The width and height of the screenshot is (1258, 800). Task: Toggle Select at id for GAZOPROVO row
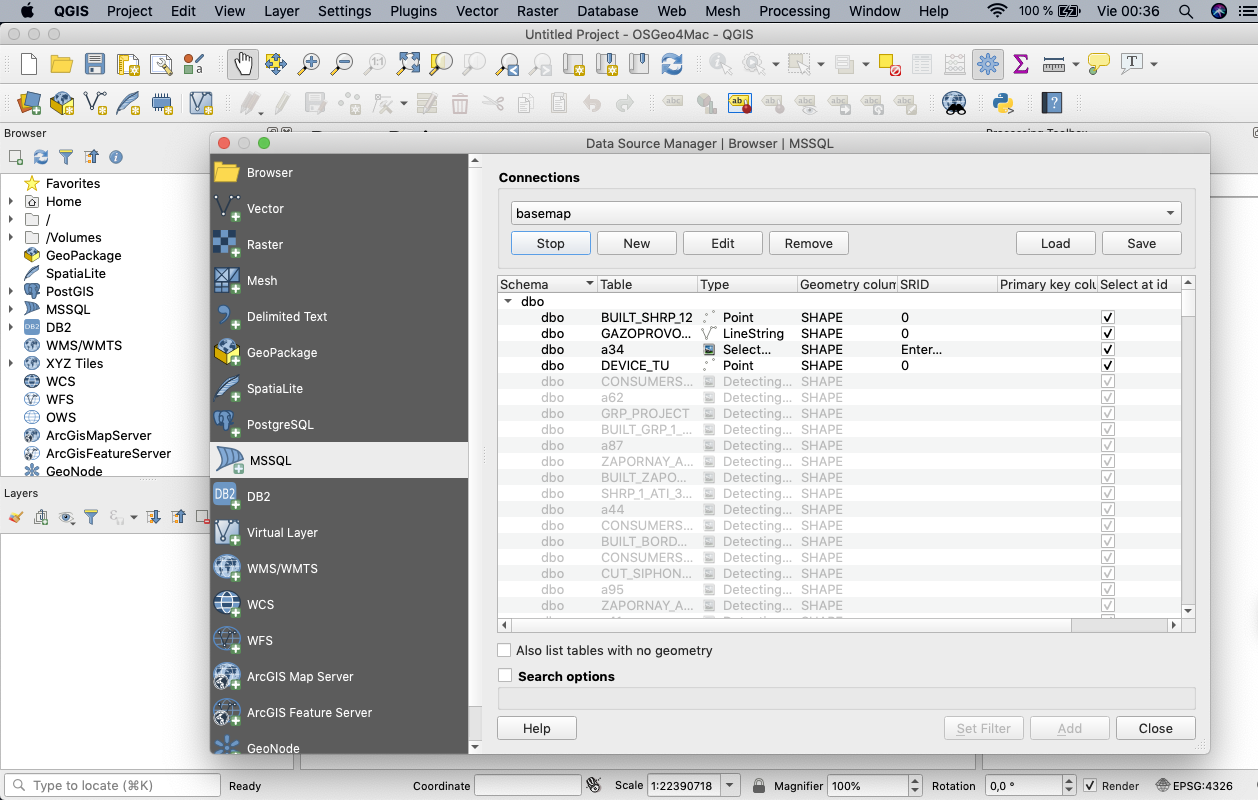pyautogui.click(x=1107, y=333)
